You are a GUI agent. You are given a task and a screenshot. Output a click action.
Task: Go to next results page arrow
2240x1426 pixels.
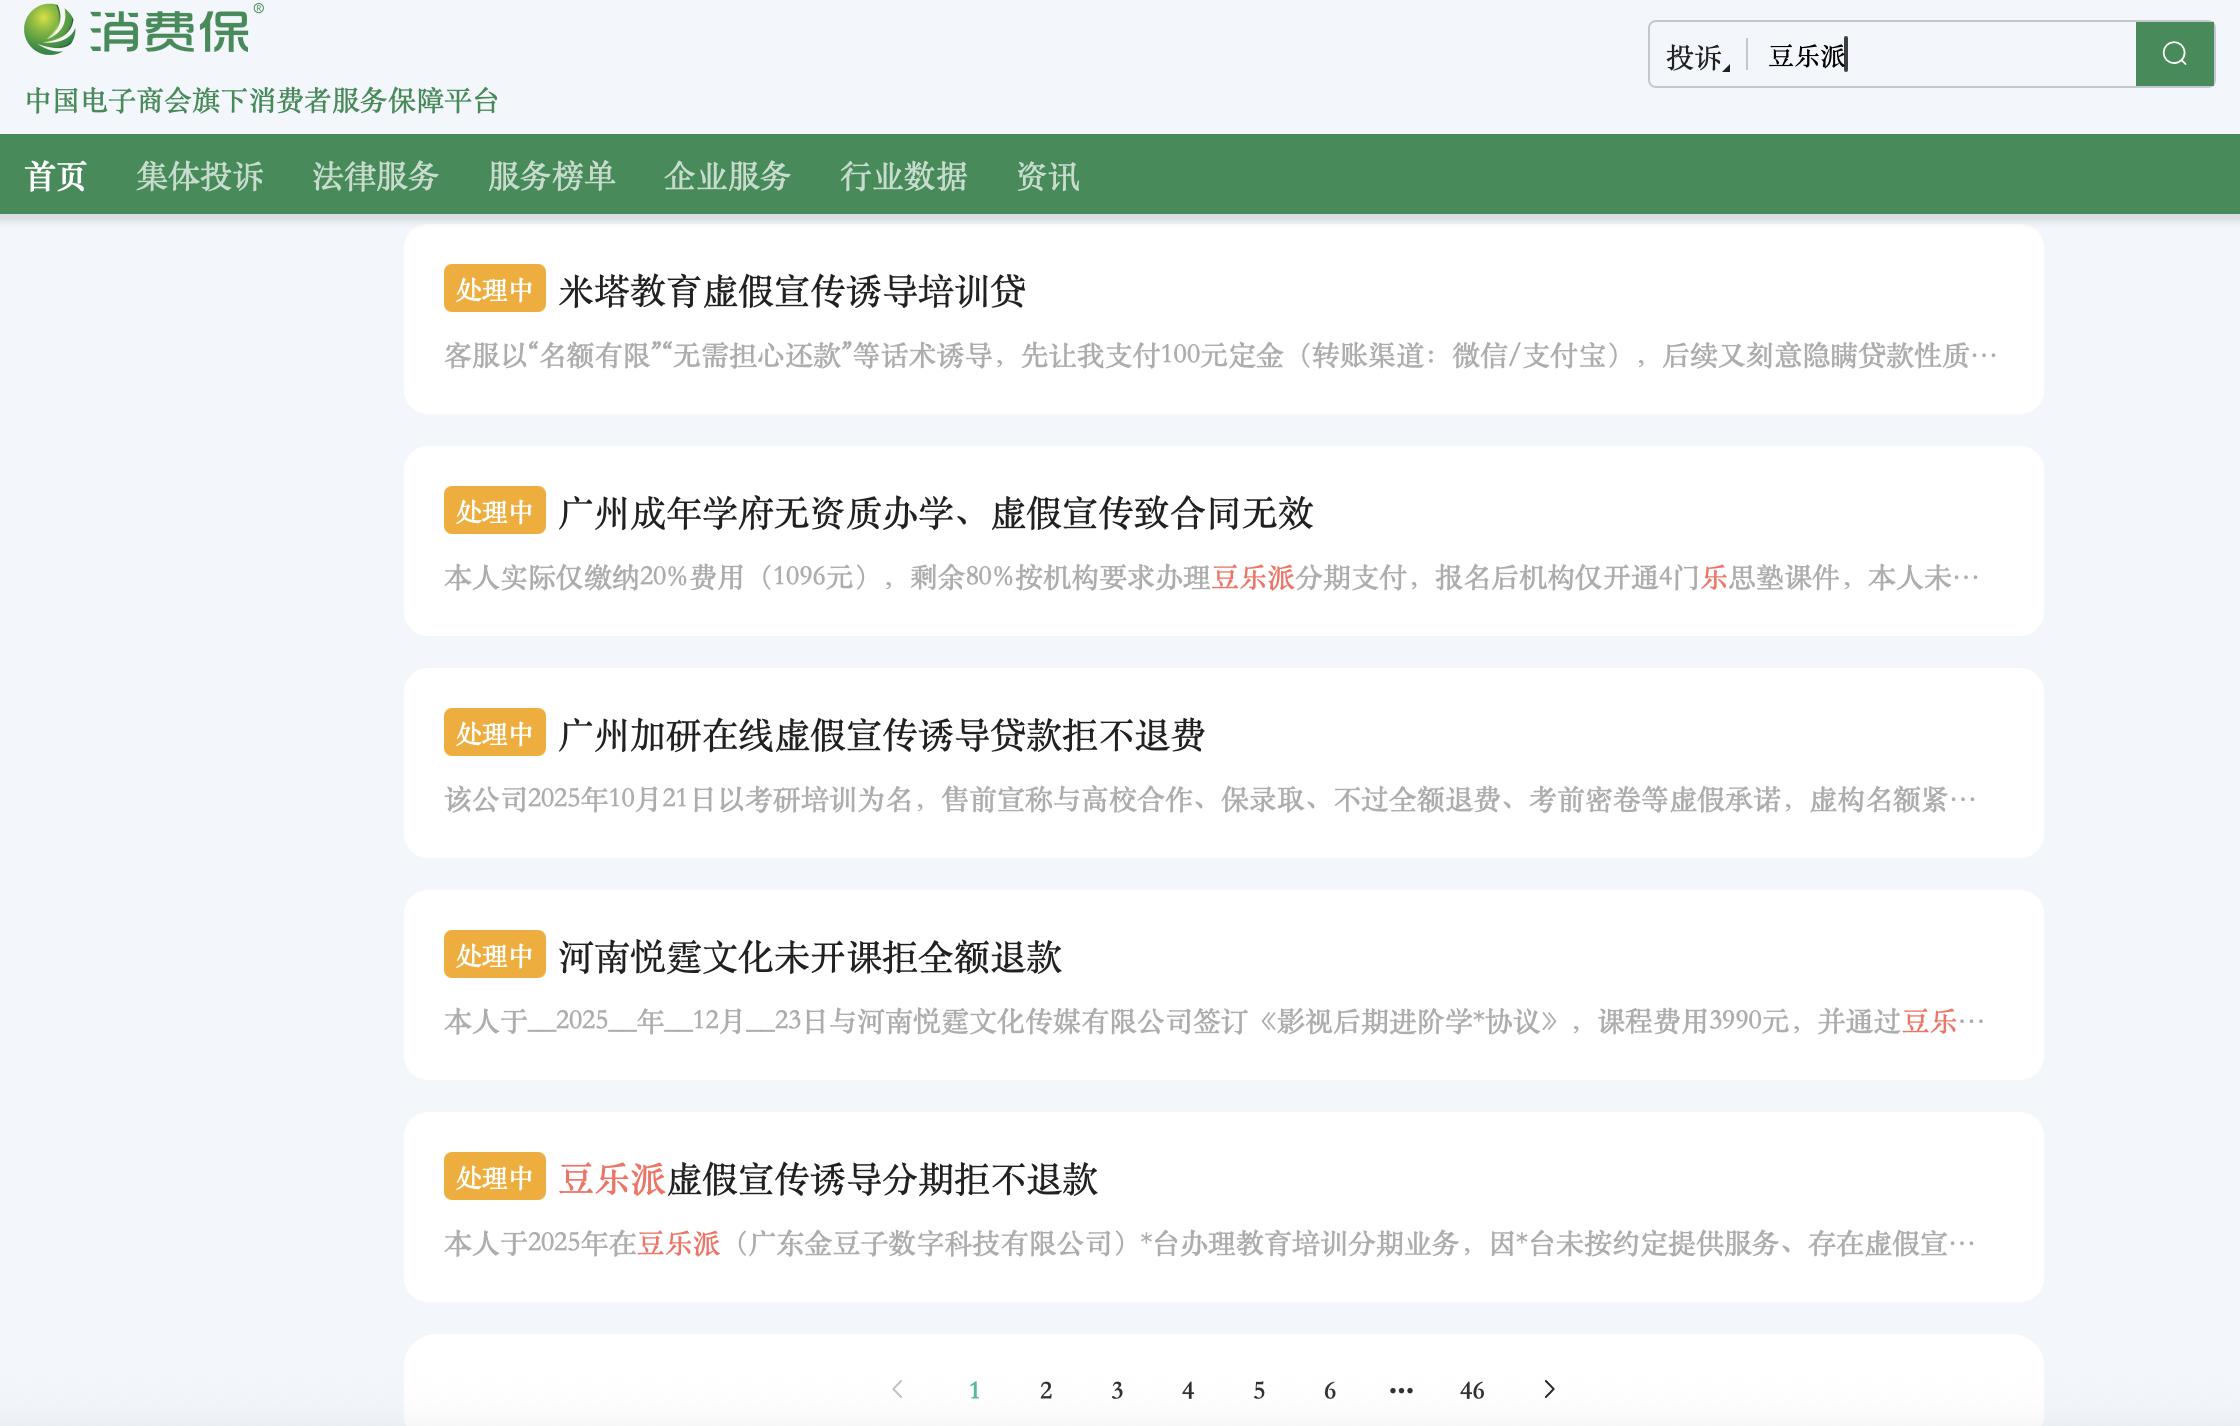tap(1549, 1389)
